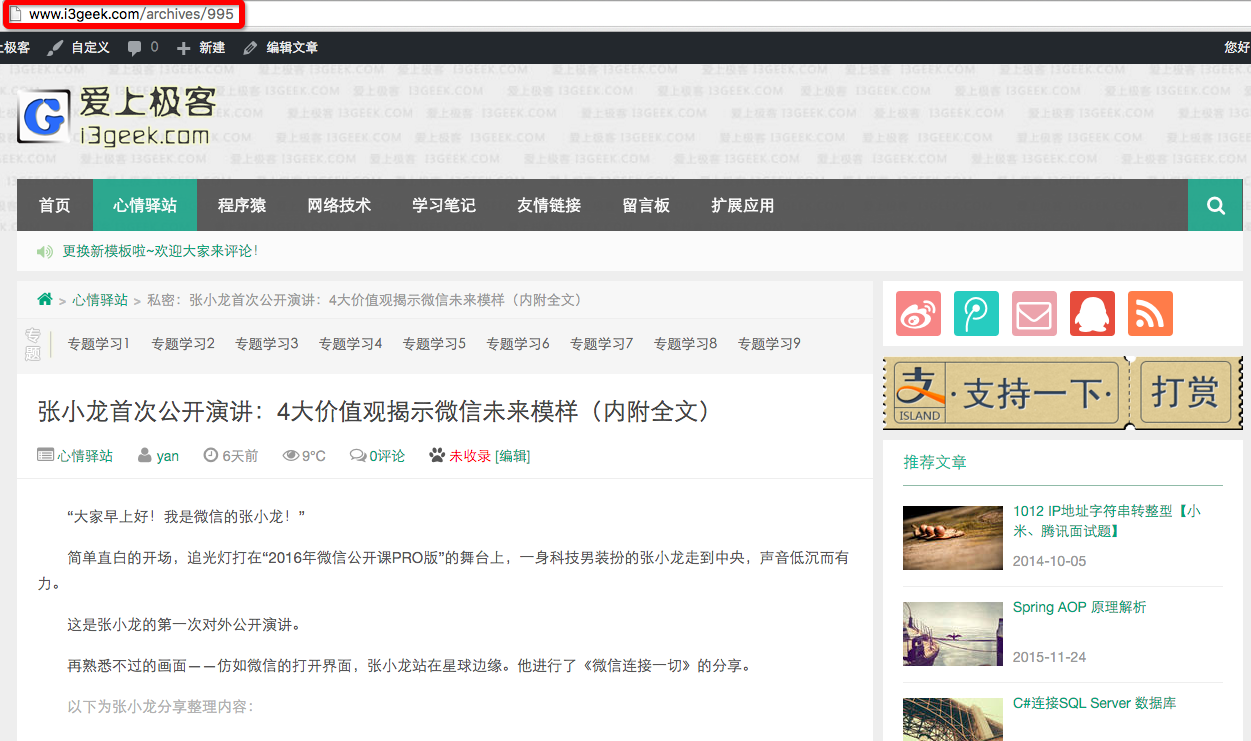
Task: Open the 0评论 comments link
Action: pyautogui.click(x=387, y=456)
